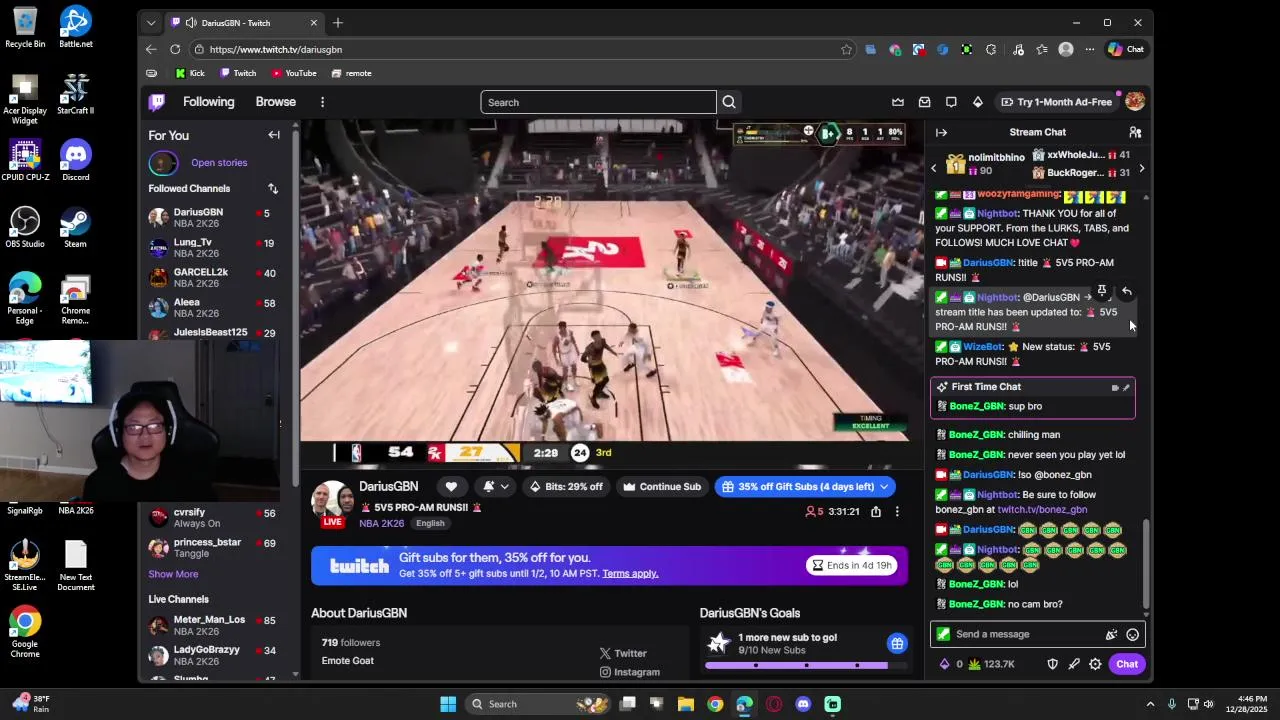Click the Continue Sub button
Image resolution: width=1280 pixels, height=720 pixels.
(x=662, y=487)
